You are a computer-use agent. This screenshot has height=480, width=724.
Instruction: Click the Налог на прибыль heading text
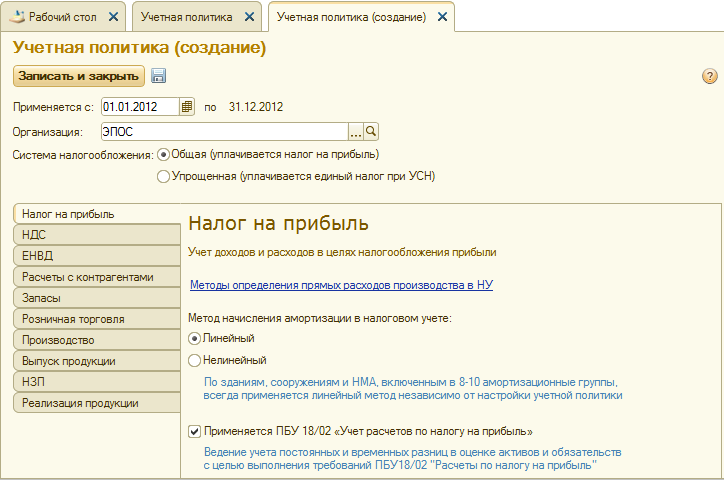click(x=278, y=223)
